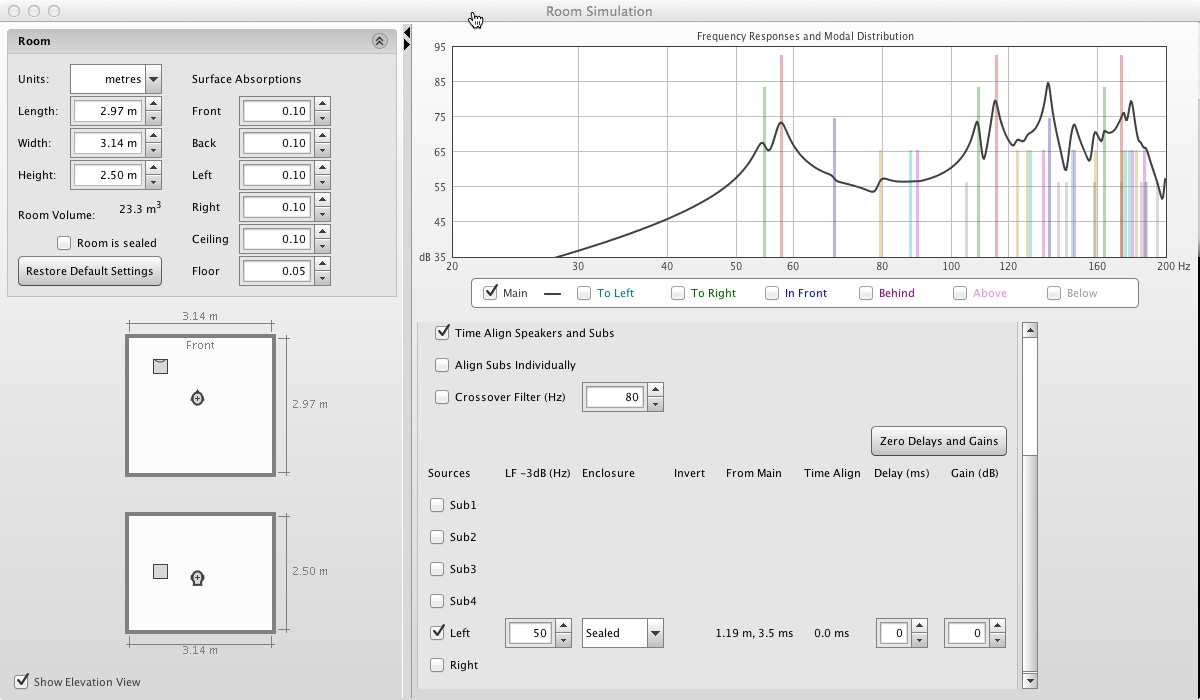Enable Align Subs Individually checkbox

coord(442,365)
